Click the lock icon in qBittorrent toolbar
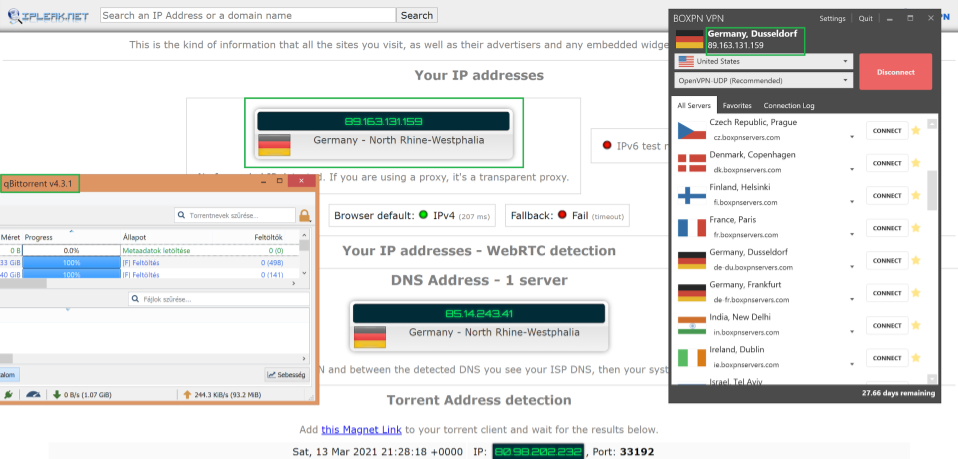This screenshot has width=958, height=459. pyautogui.click(x=305, y=216)
